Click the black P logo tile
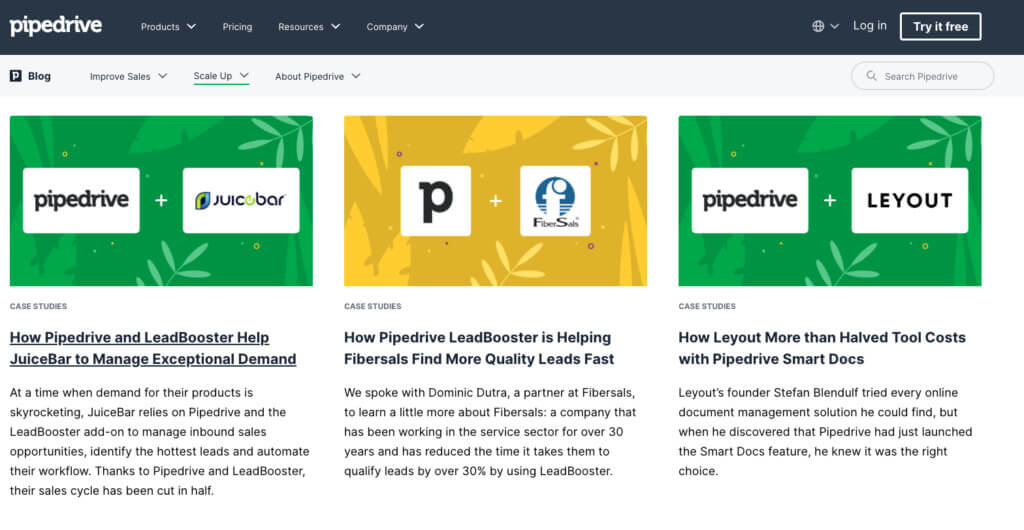 pyautogui.click(x=436, y=200)
